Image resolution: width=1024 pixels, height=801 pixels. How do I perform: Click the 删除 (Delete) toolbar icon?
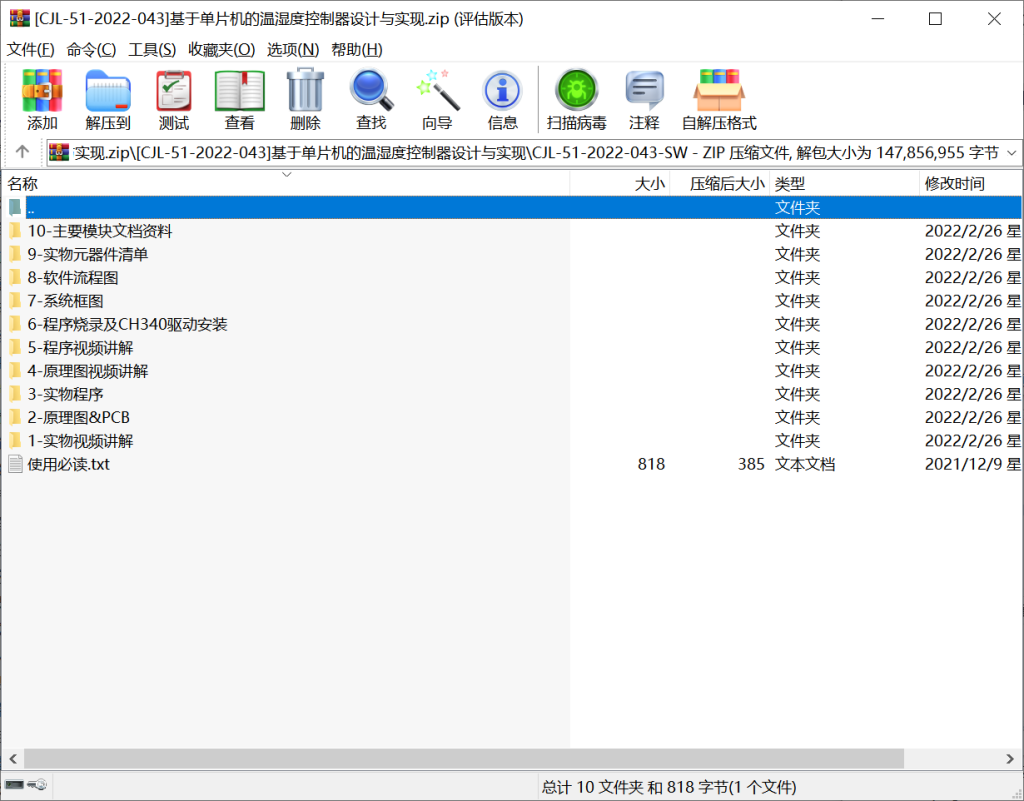(x=305, y=95)
